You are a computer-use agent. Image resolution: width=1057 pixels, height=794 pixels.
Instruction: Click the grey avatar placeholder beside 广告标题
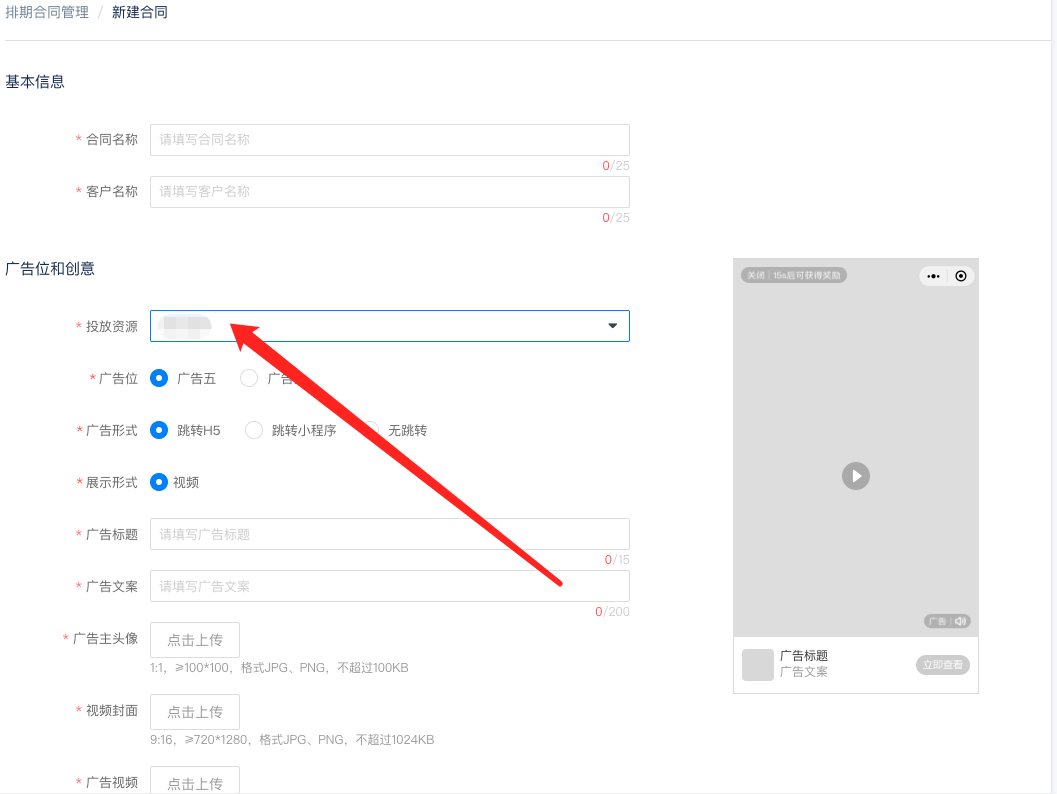[758, 664]
